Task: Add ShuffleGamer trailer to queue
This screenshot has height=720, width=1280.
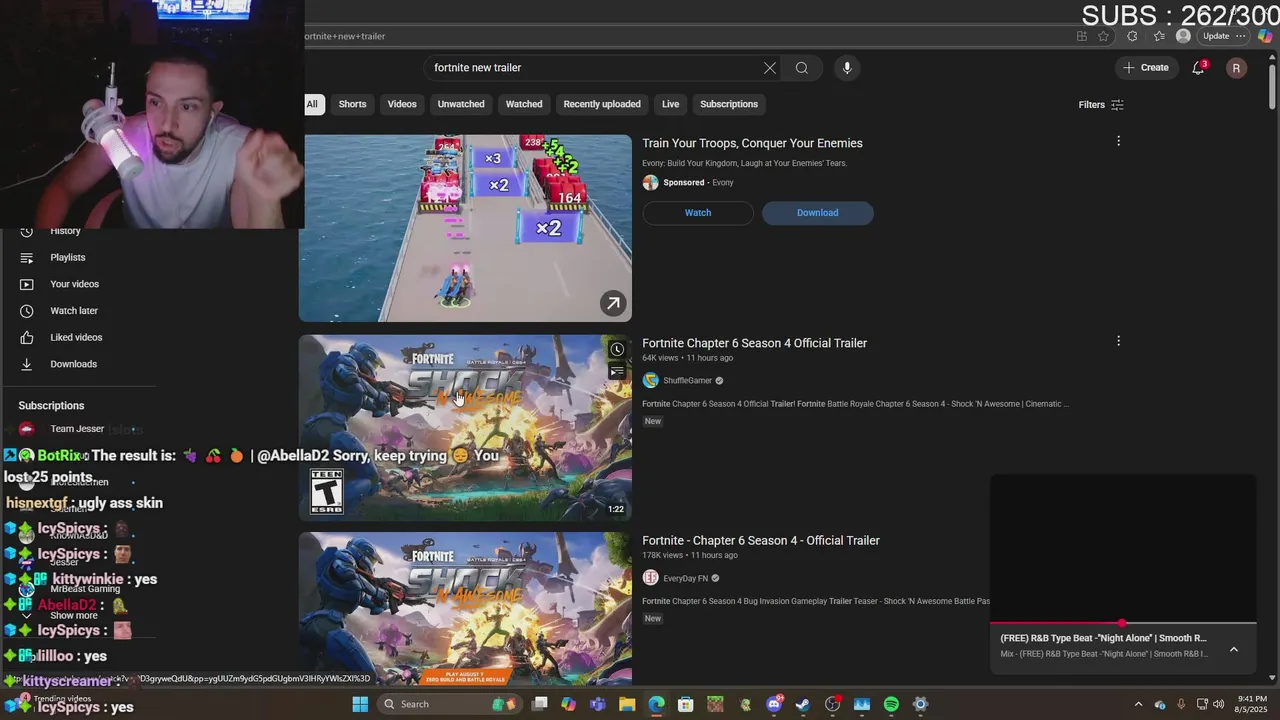Action: tap(617, 372)
